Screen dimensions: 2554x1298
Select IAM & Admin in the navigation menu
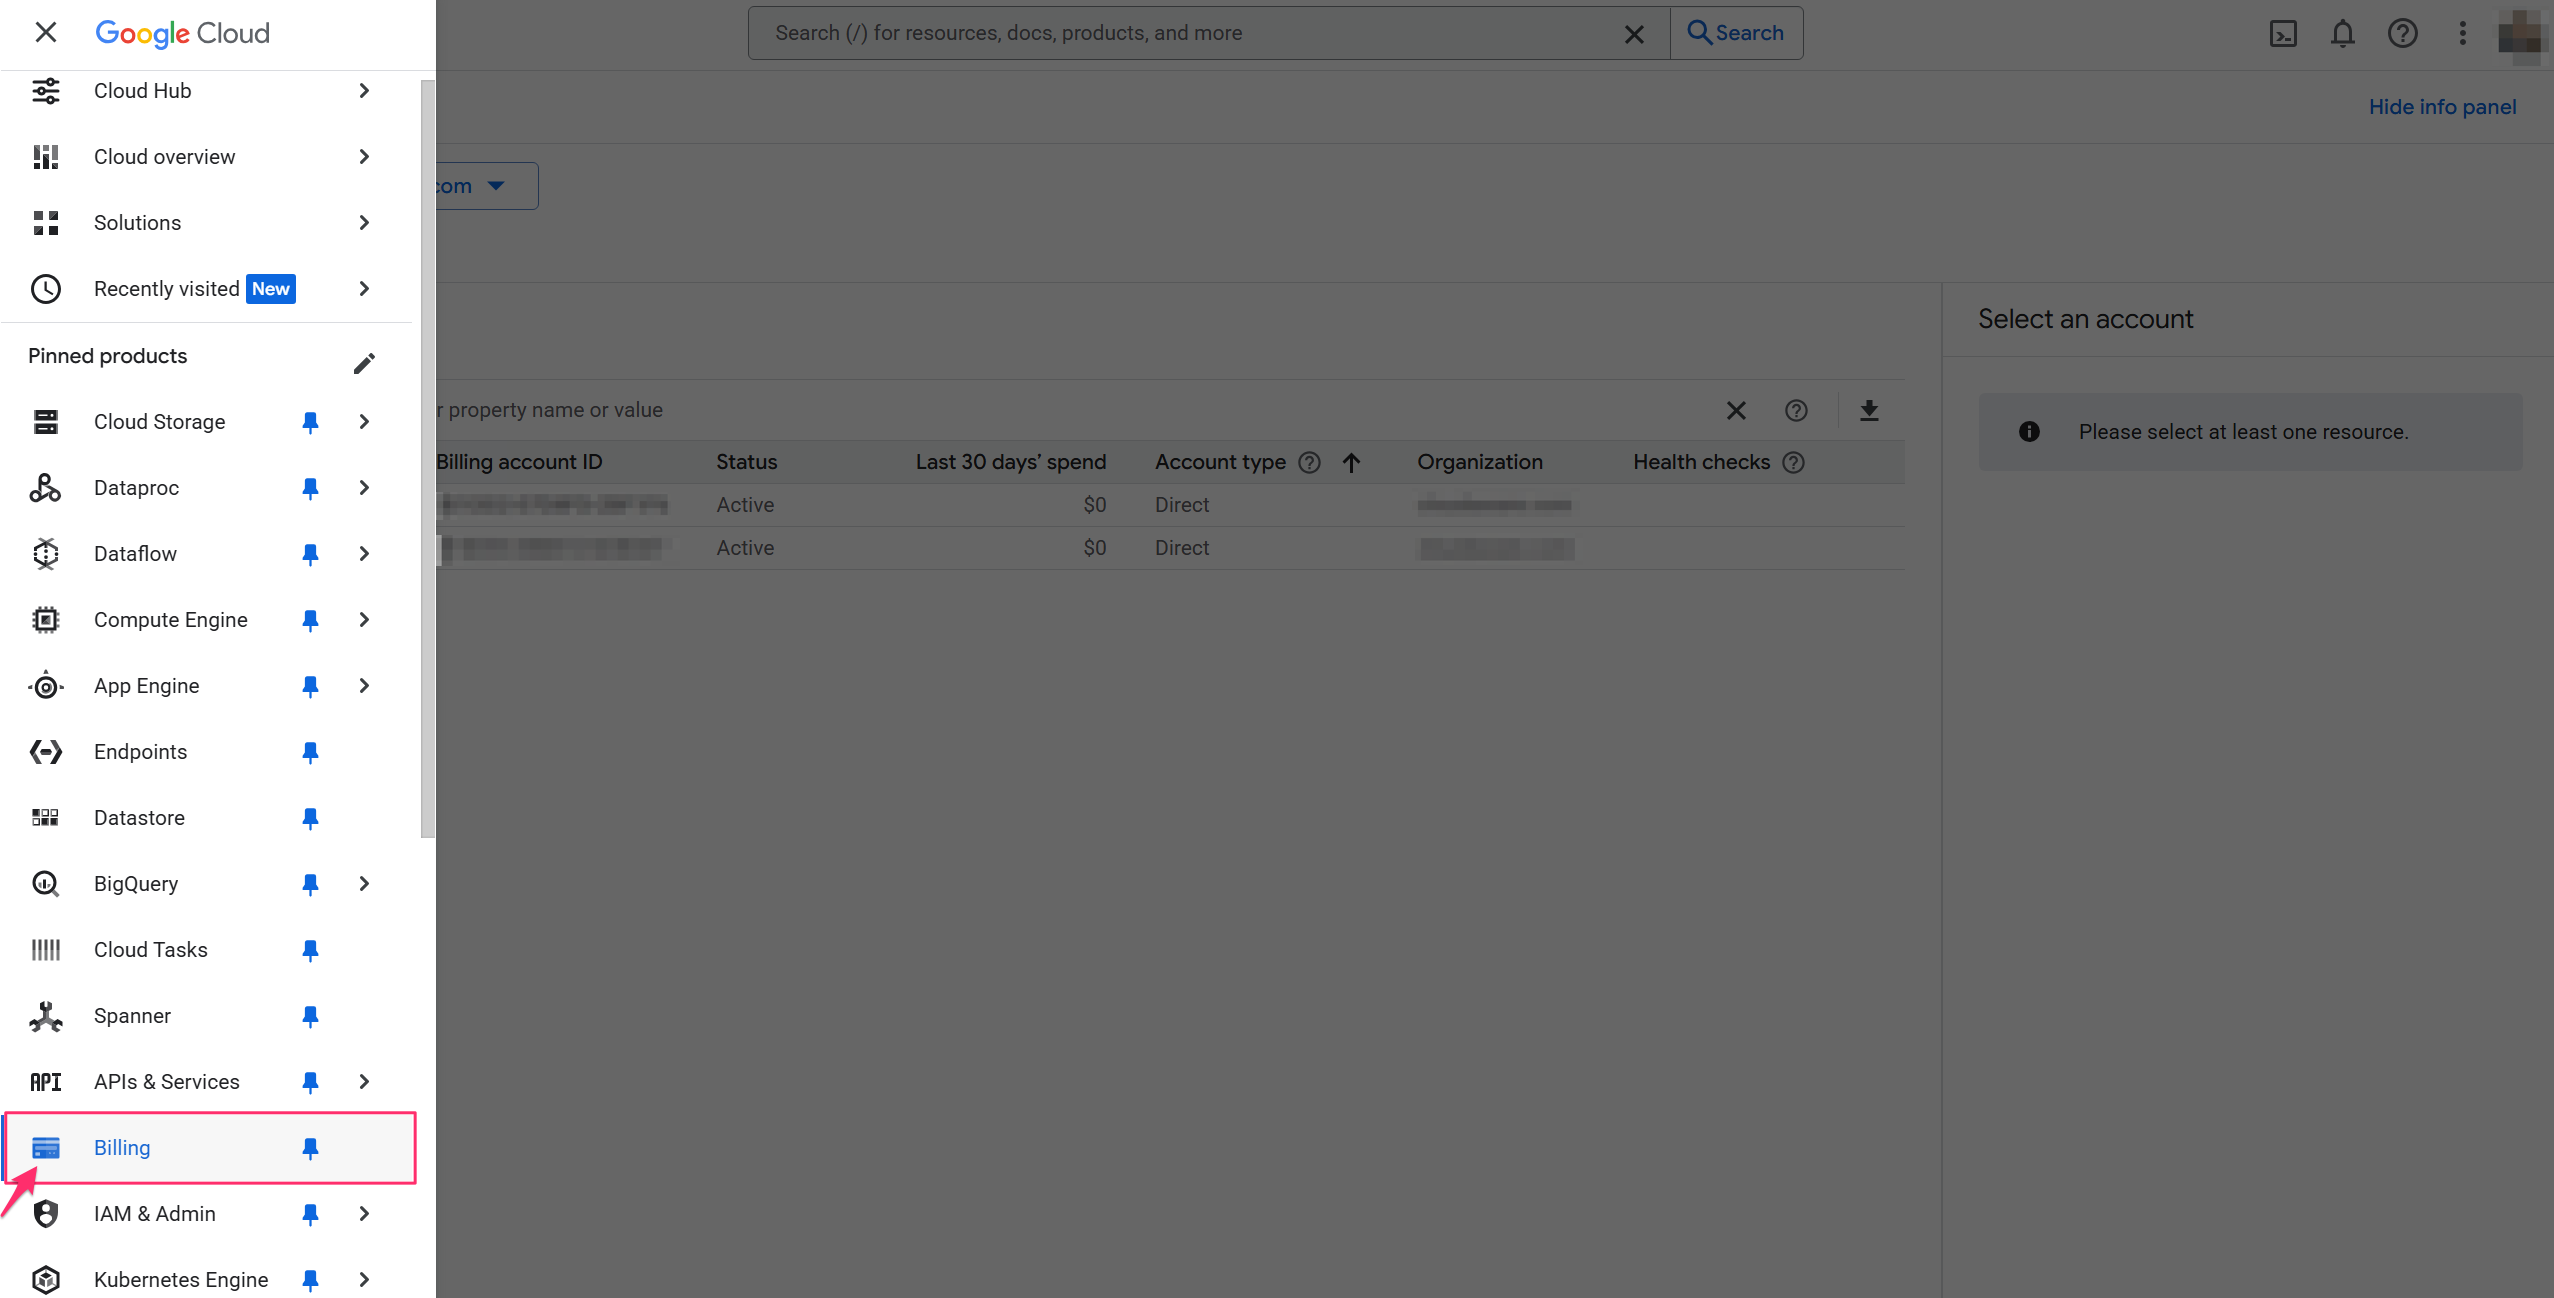click(154, 1213)
